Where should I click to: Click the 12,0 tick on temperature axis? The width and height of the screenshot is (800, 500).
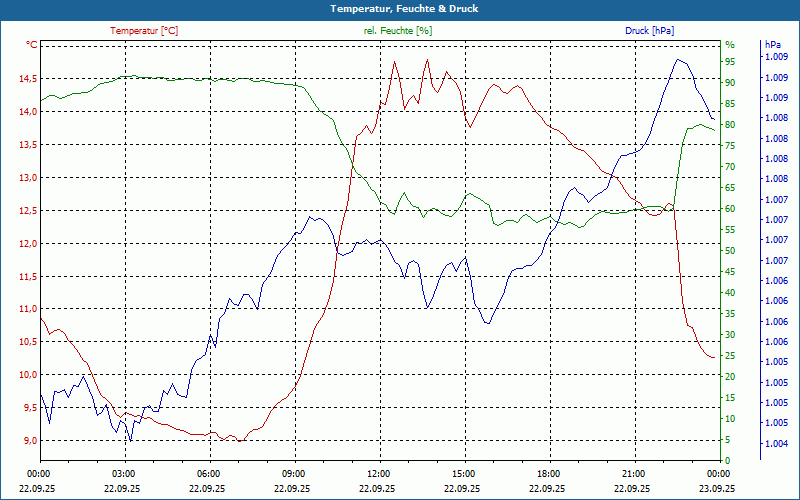pyautogui.click(x=28, y=243)
